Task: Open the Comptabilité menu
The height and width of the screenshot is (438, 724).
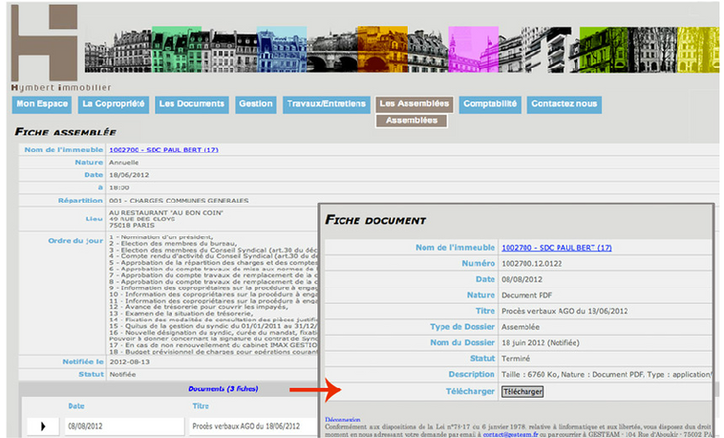Action: (x=490, y=104)
